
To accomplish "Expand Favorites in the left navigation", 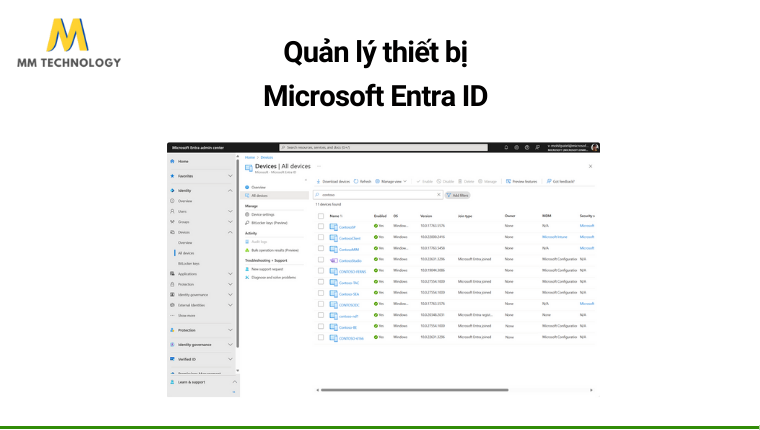I will (x=230, y=176).
